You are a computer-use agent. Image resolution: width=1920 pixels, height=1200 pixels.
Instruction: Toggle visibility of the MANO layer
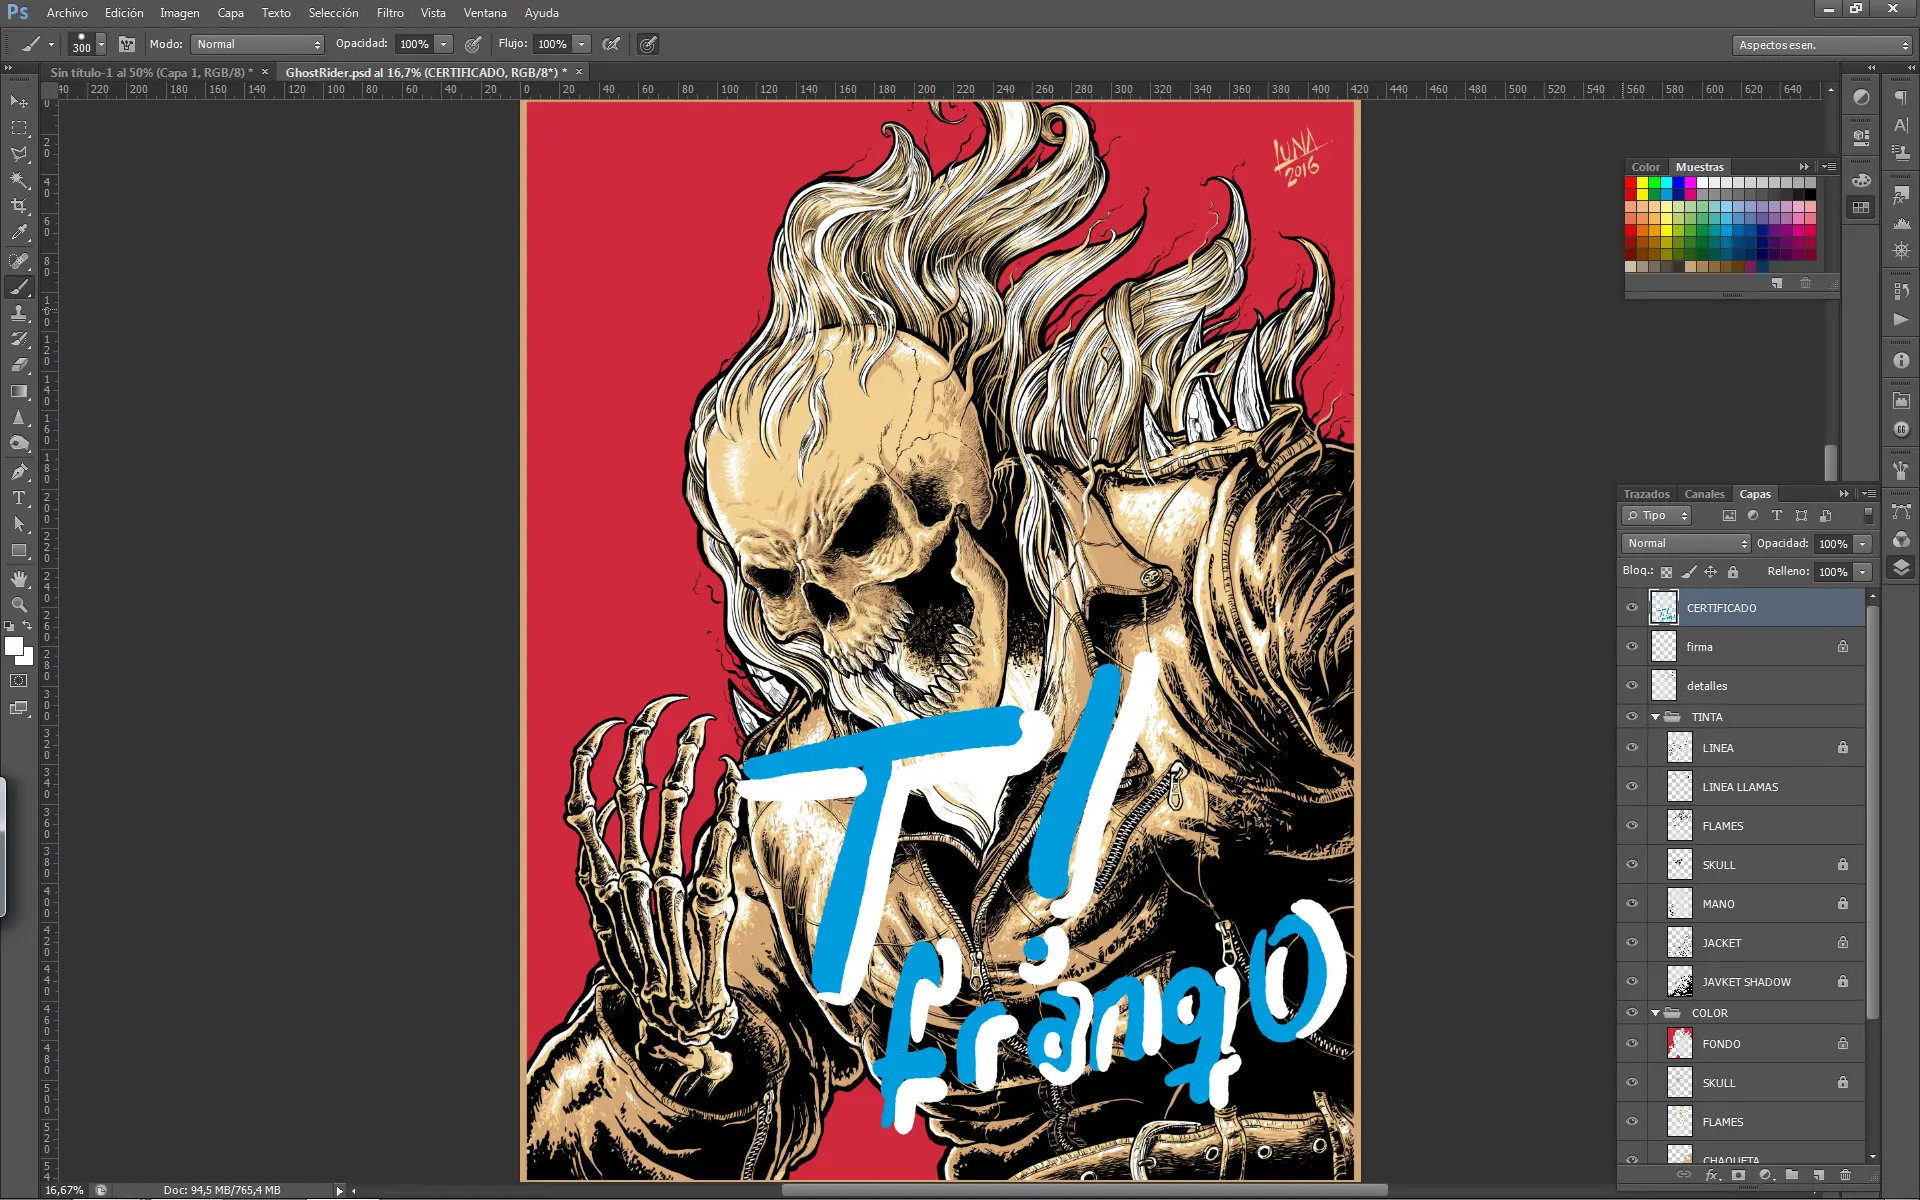[x=1632, y=904]
